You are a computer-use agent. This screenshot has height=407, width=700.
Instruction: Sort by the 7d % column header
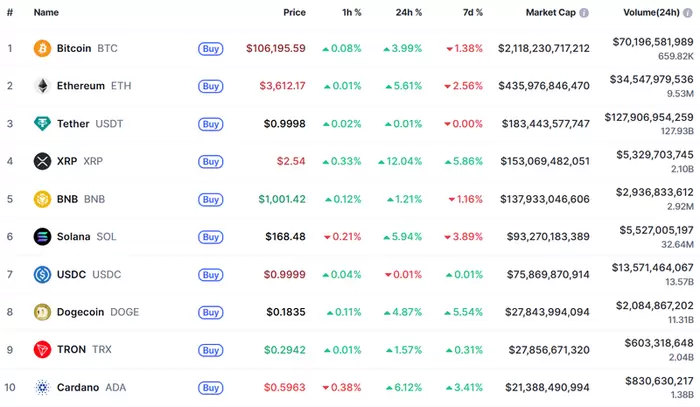(470, 13)
